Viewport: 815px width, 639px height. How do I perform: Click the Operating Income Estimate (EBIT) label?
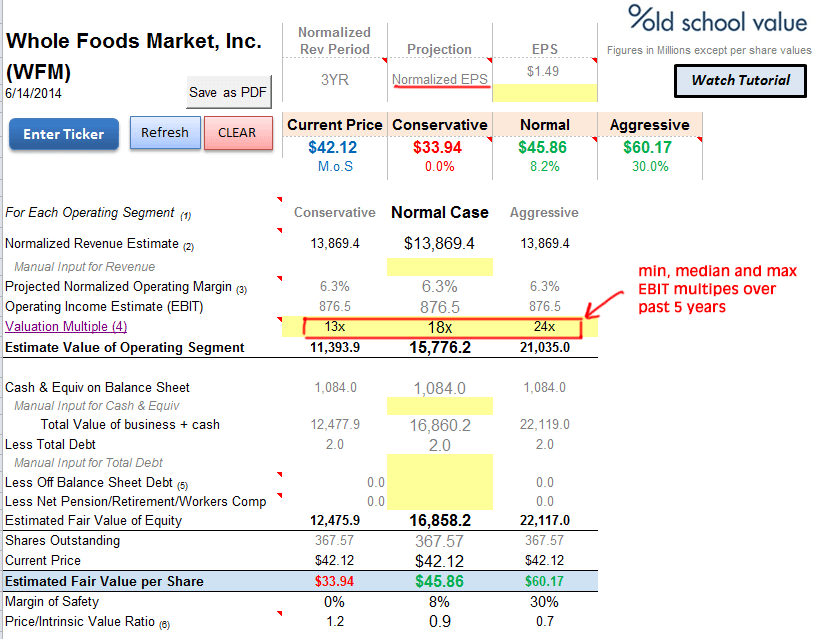(104, 307)
